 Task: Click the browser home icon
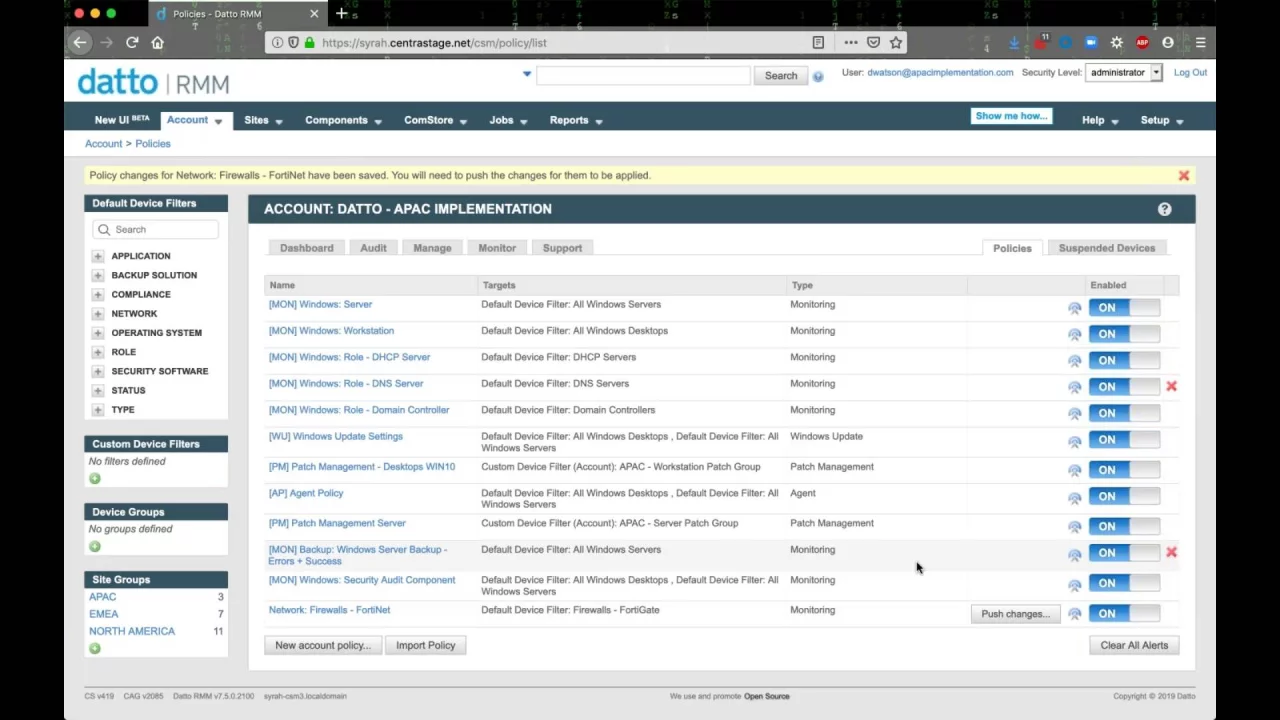[157, 42]
